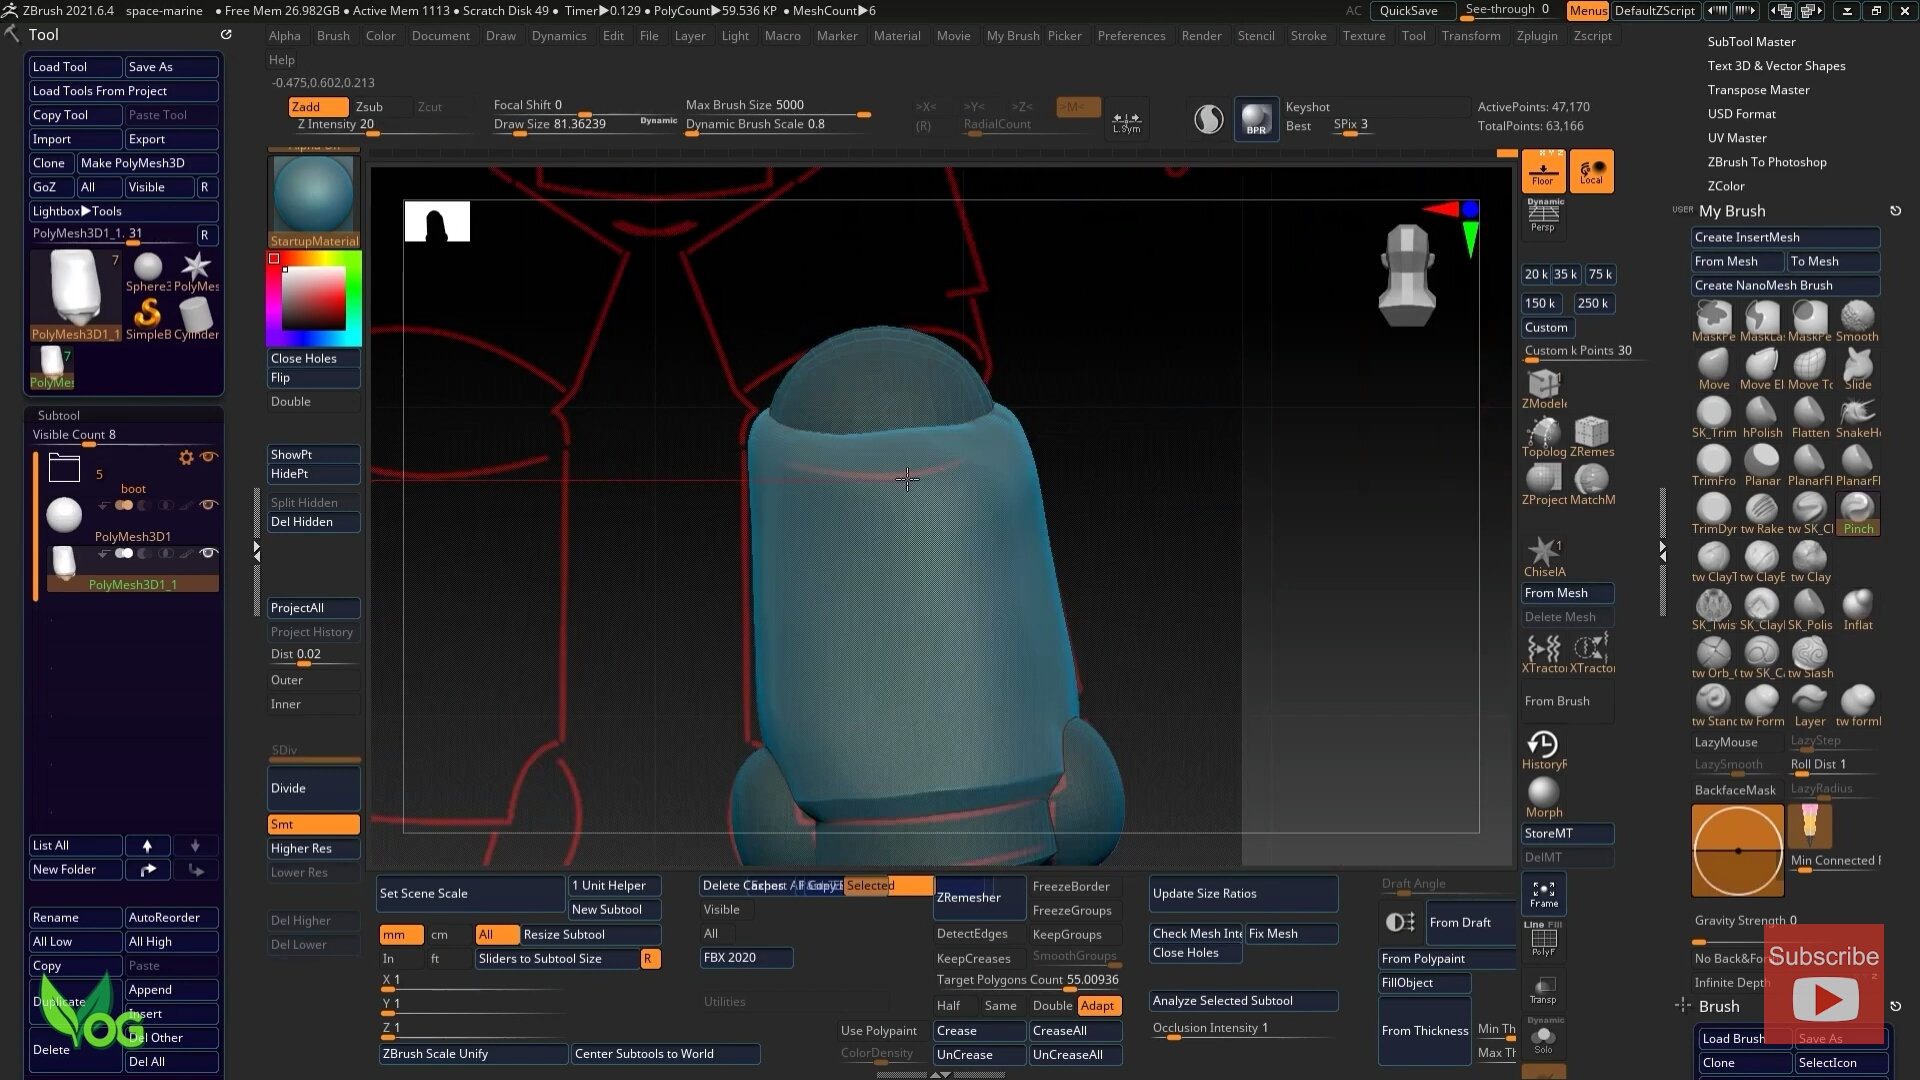Click the BPR render icon
Screen dimensions: 1920x1080
pyautogui.click(x=1256, y=120)
